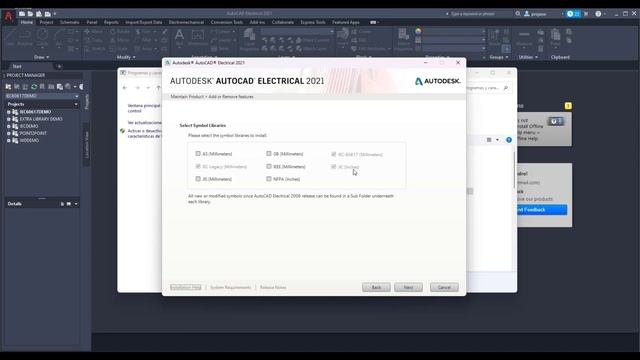
Task: Open the Installation Help link
Action: tap(186, 287)
